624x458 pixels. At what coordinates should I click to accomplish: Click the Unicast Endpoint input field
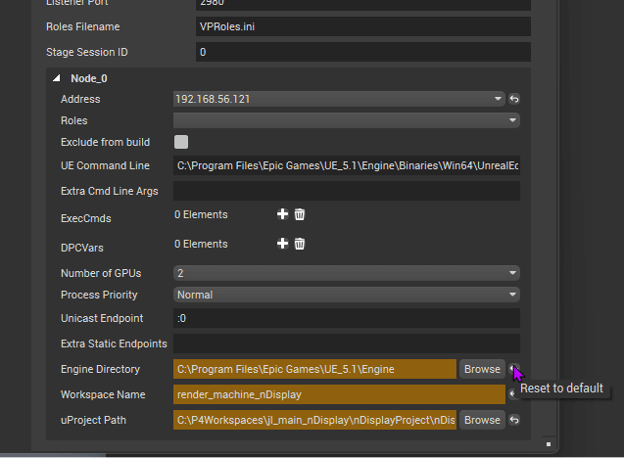(345, 318)
